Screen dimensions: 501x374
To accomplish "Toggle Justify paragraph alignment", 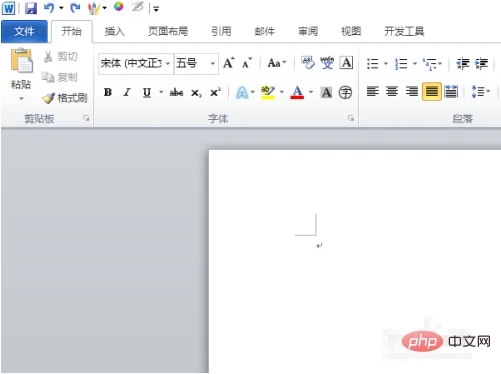I will (x=432, y=91).
